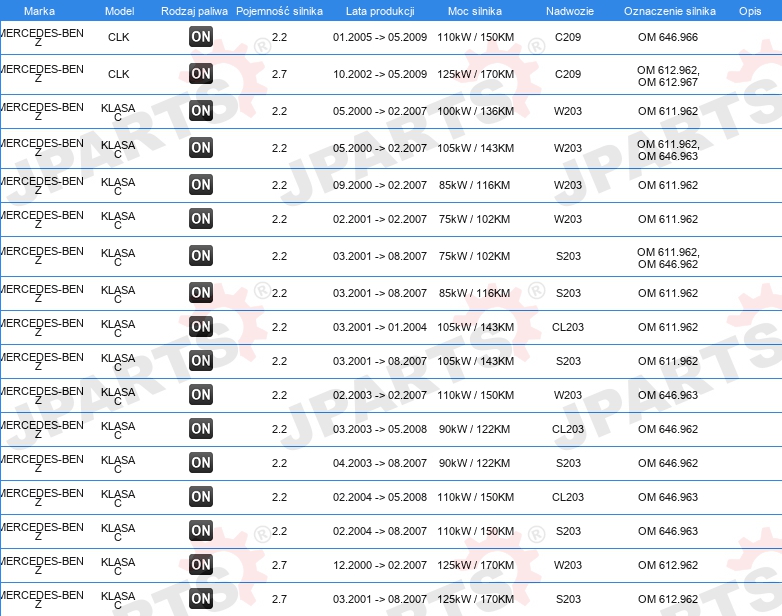Select 100kW / 136KM power value
The image size is (782, 616).
coord(475,111)
